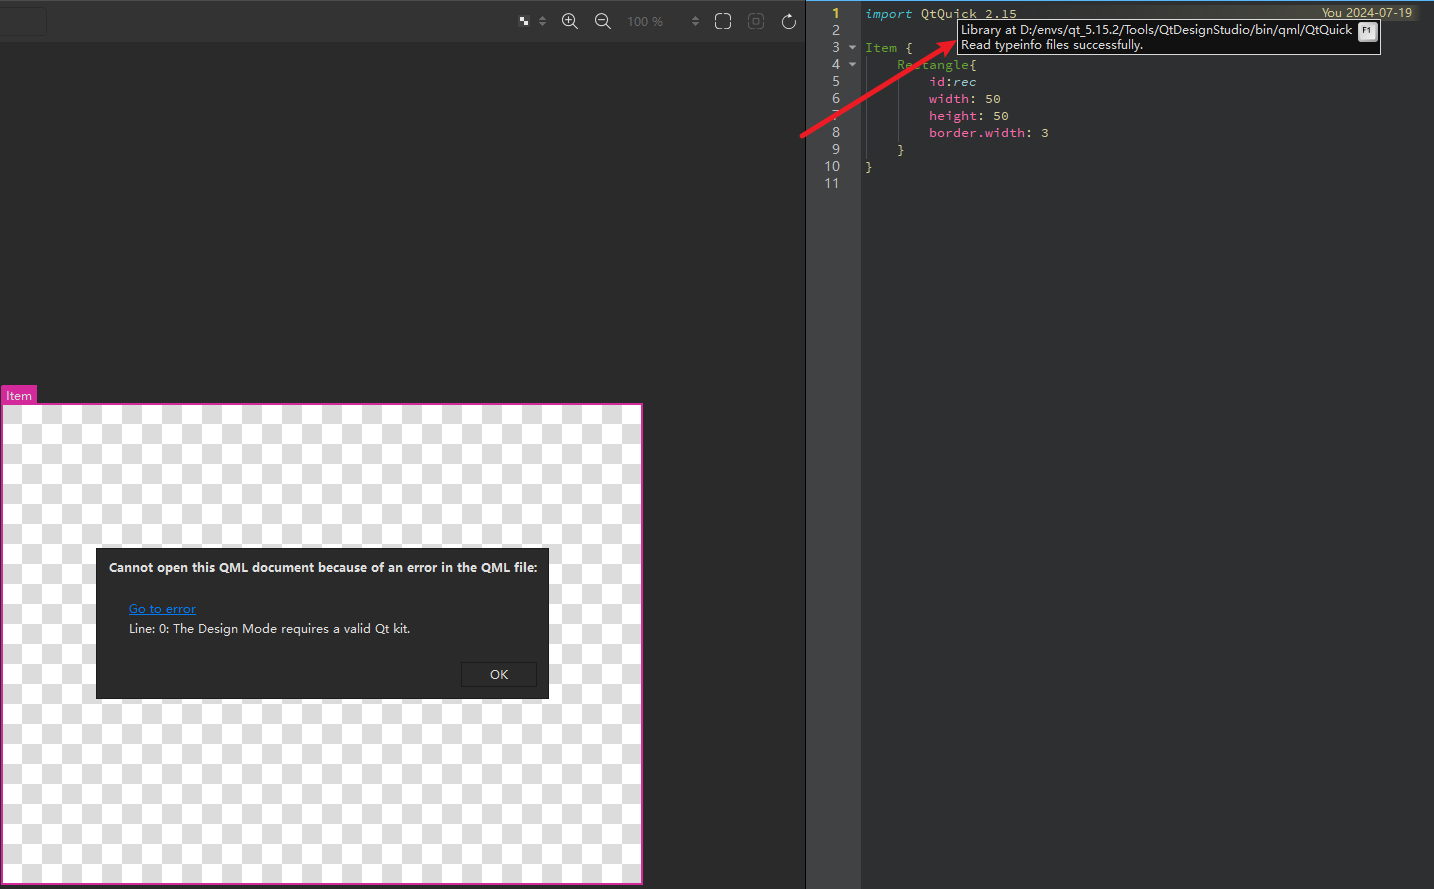Click line number 11 in the editor gutter
Image resolution: width=1434 pixels, height=889 pixels.
[x=832, y=183]
